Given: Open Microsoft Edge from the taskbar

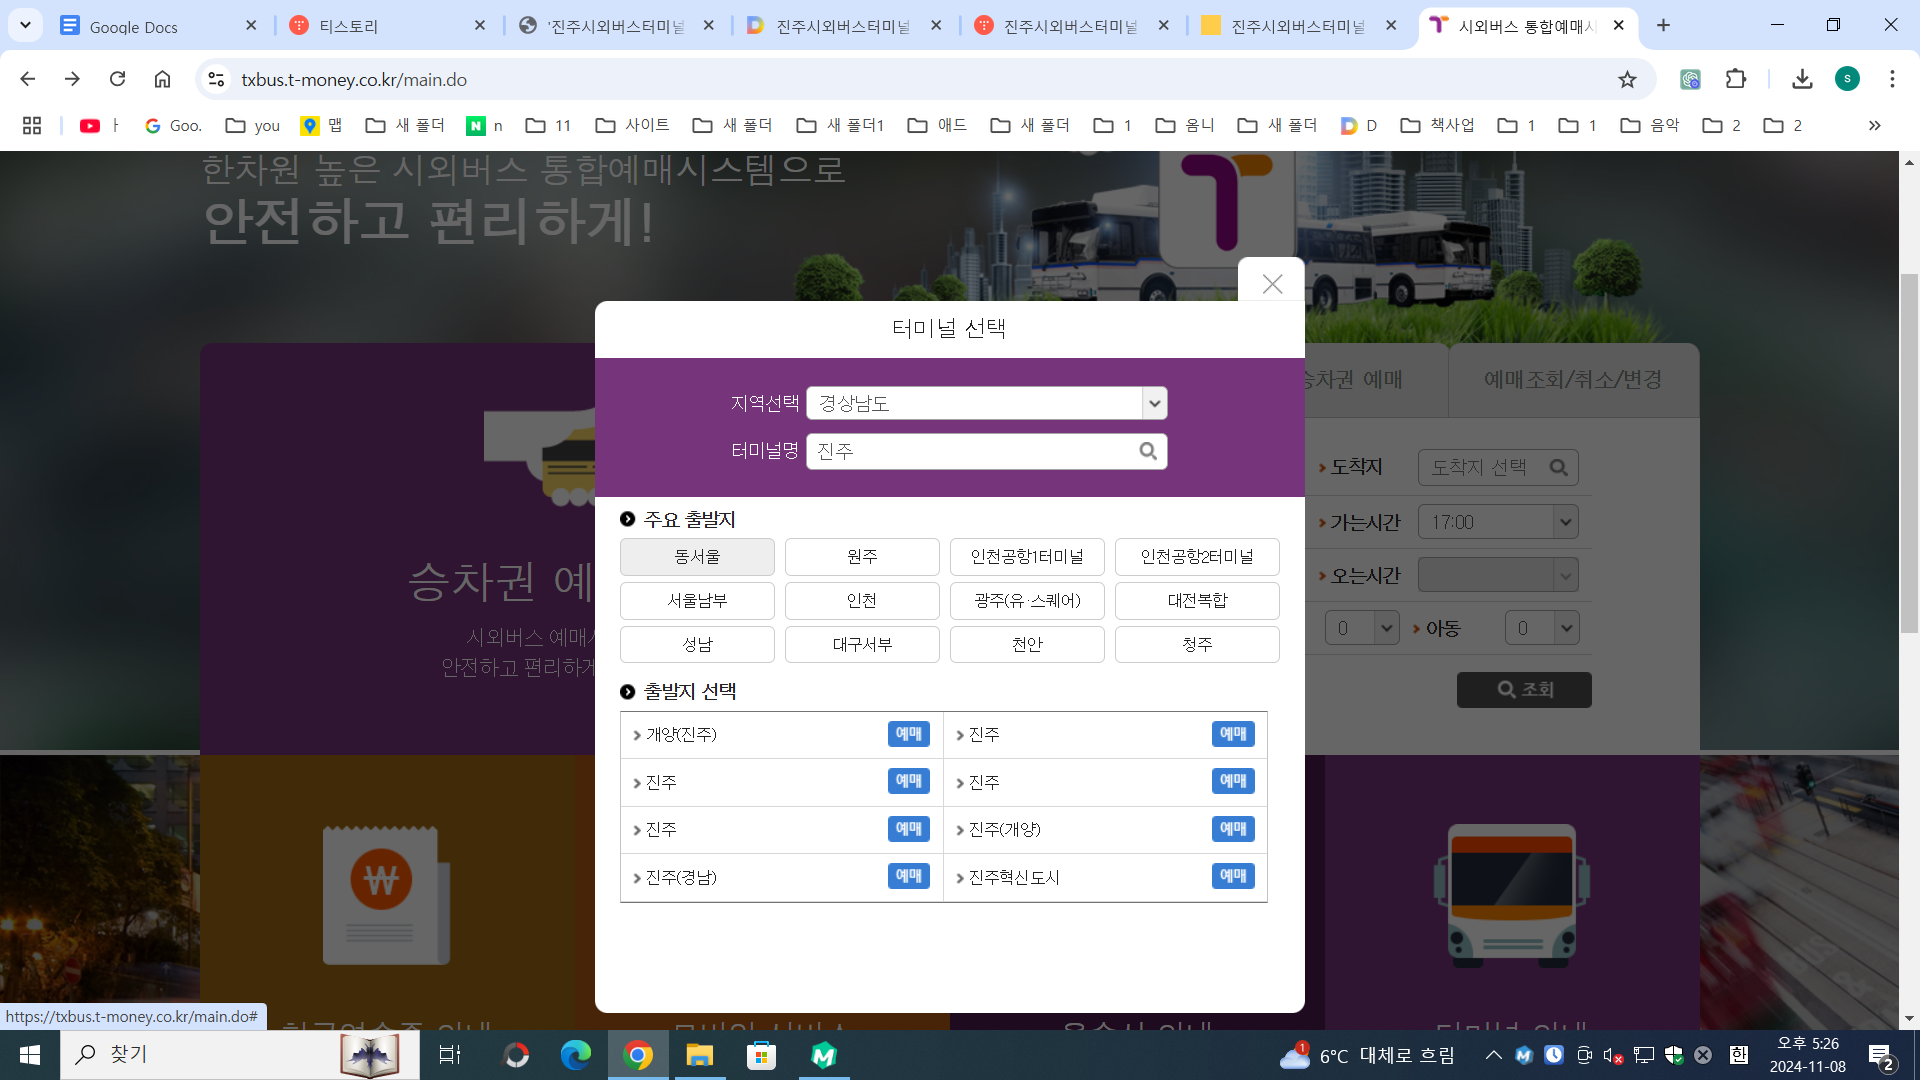Looking at the screenshot, I should (576, 1055).
